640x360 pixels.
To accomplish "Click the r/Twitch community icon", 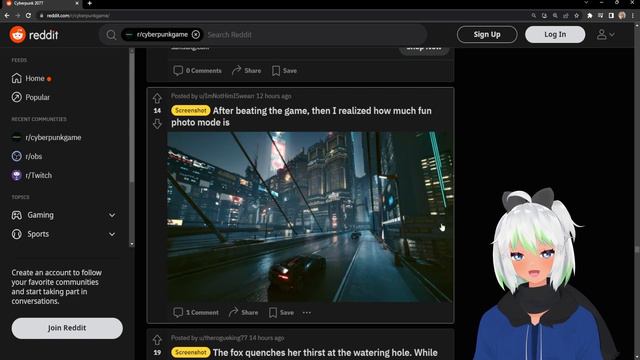I will pos(16,175).
